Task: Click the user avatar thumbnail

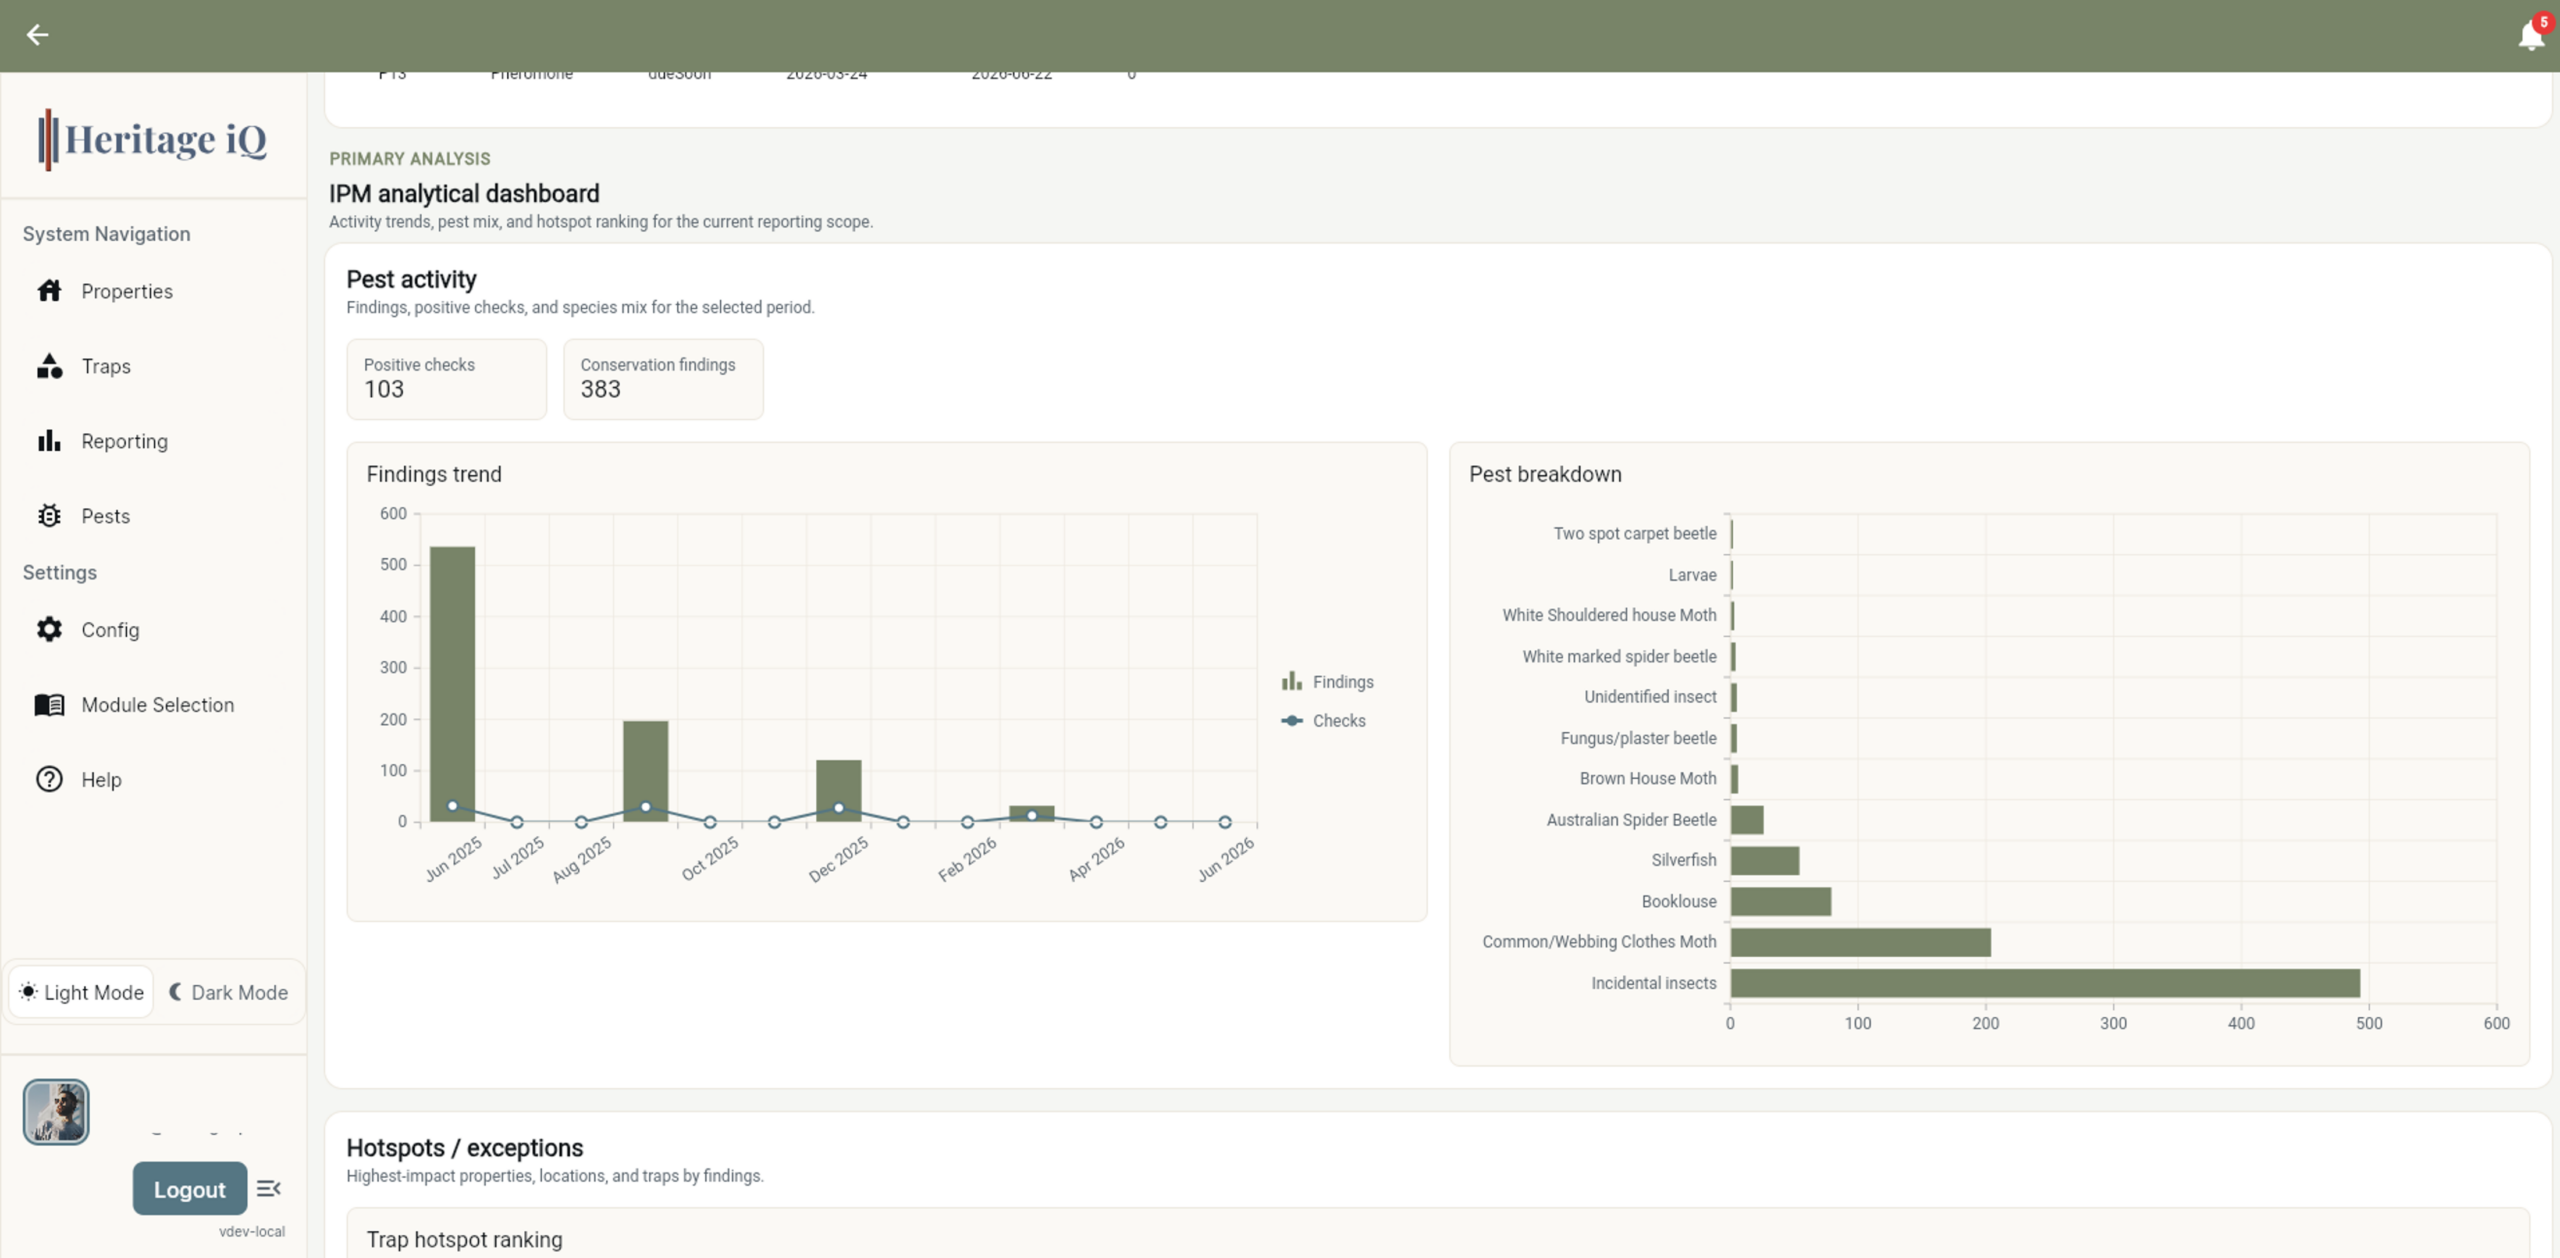Action: click(56, 1112)
